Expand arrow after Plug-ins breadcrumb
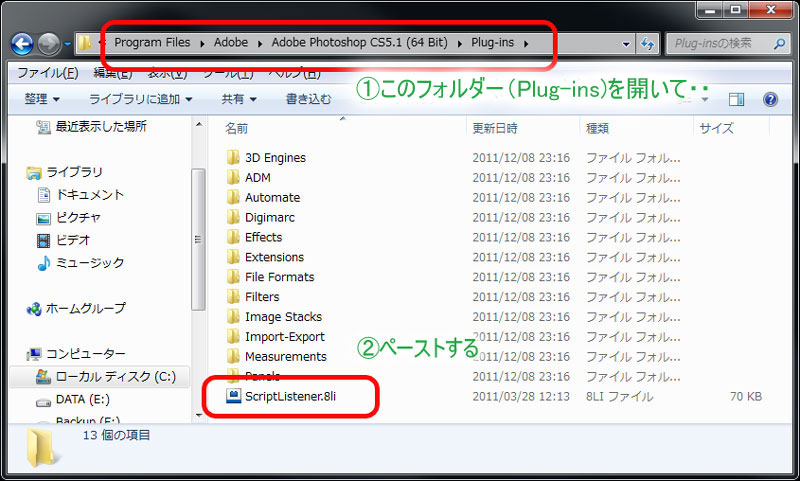Screen dimensions: 800x481 tap(526, 44)
